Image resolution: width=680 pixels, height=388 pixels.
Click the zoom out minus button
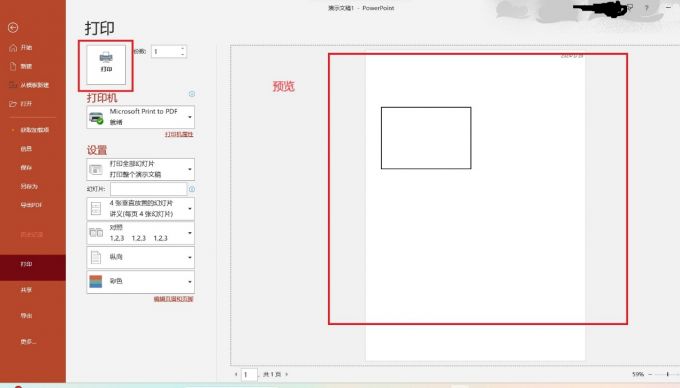click(x=650, y=374)
